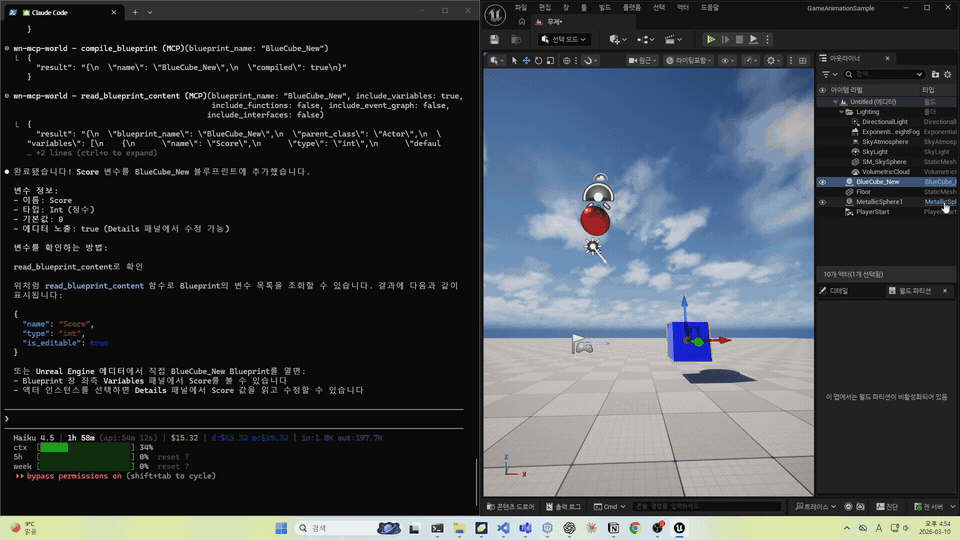Open the 파일 menu in Unreal
Screen dimensions: 960x540
pos(520,7)
